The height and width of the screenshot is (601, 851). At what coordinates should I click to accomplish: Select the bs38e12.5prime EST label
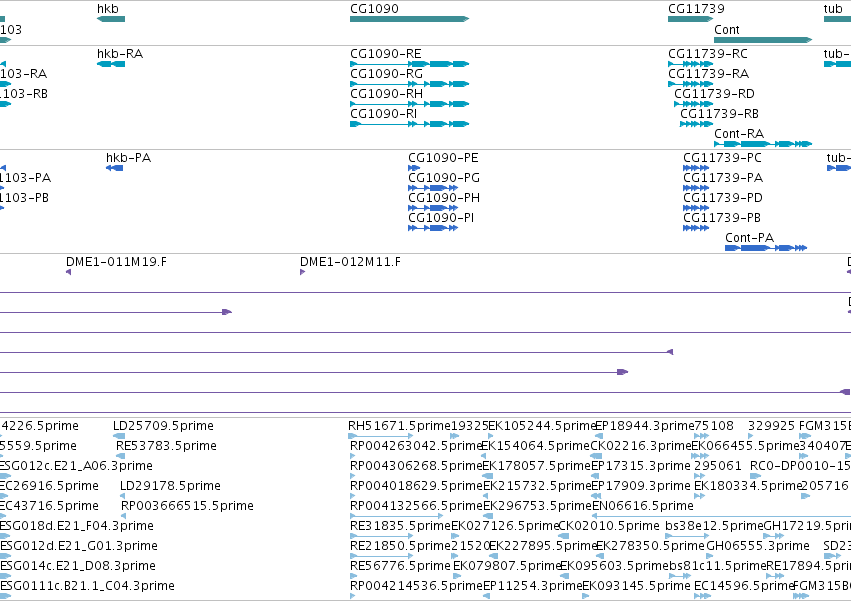point(714,526)
